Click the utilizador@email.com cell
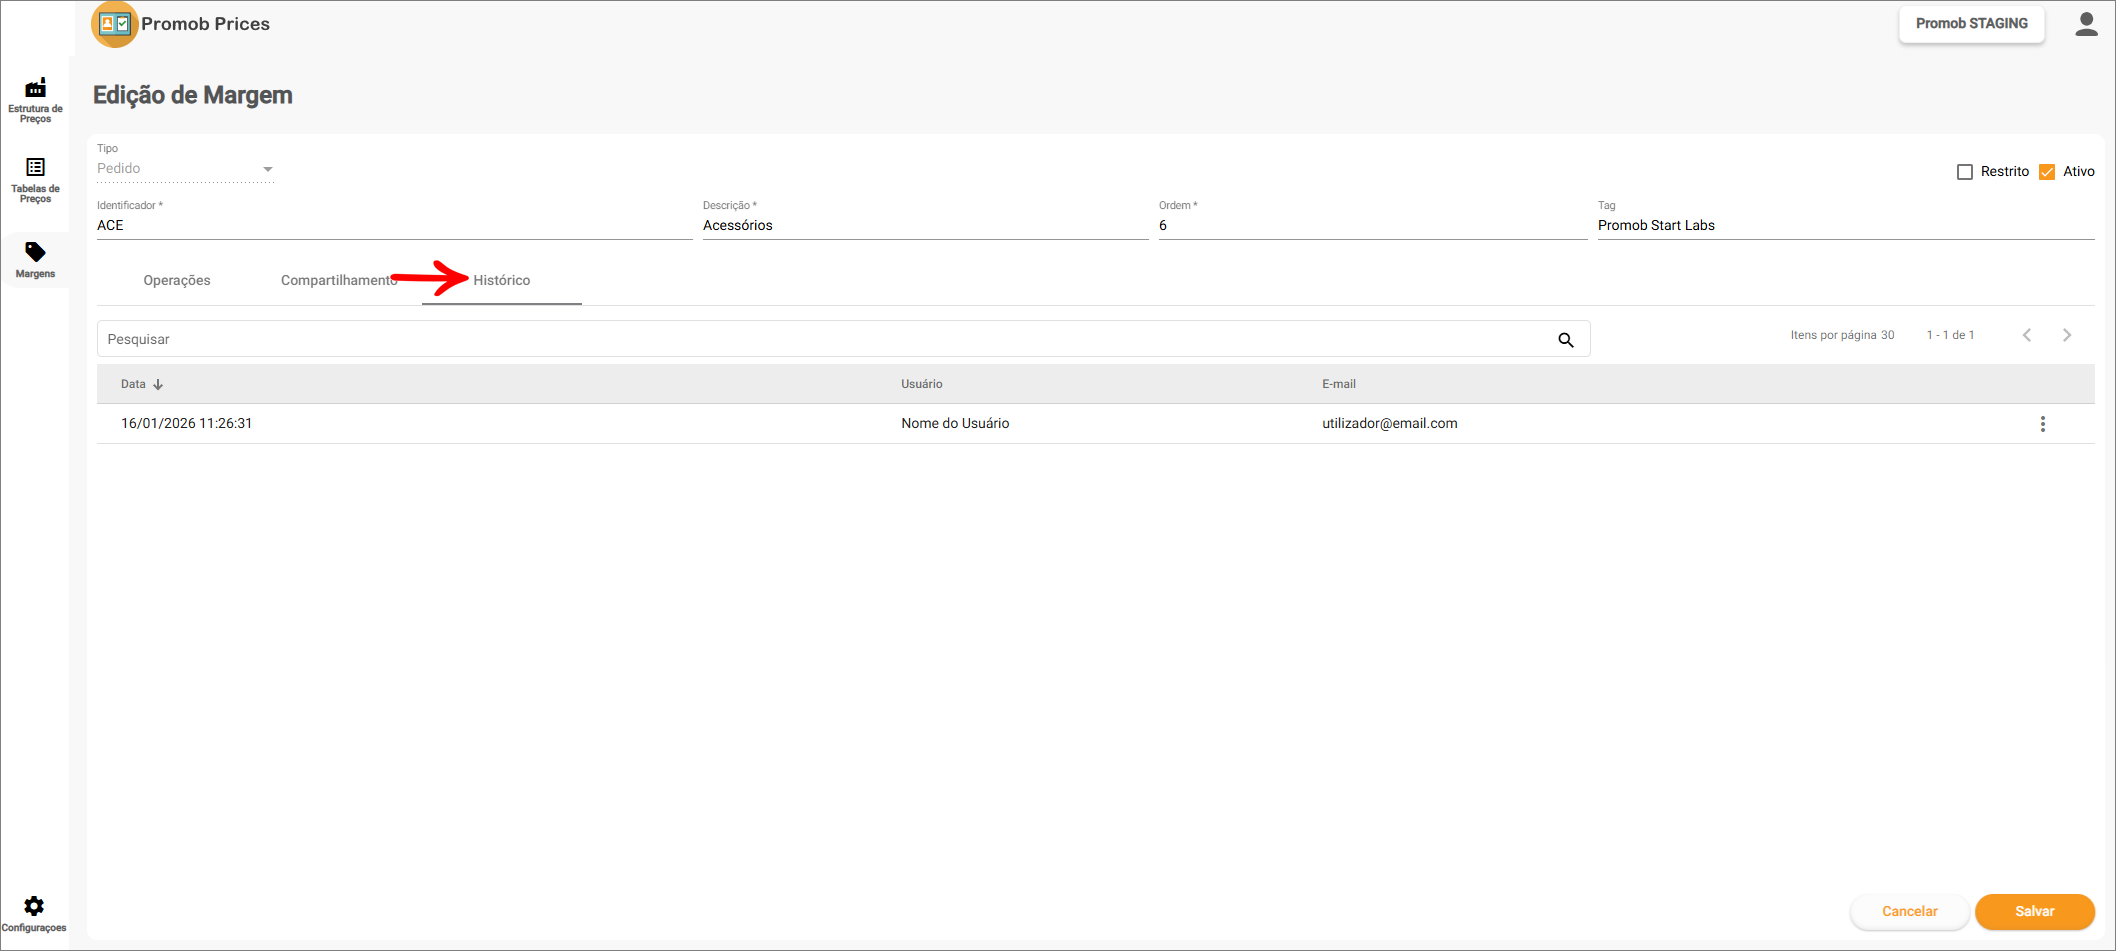Image resolution: width=2116 pixels, height=951 pixels. point(1390,424)
